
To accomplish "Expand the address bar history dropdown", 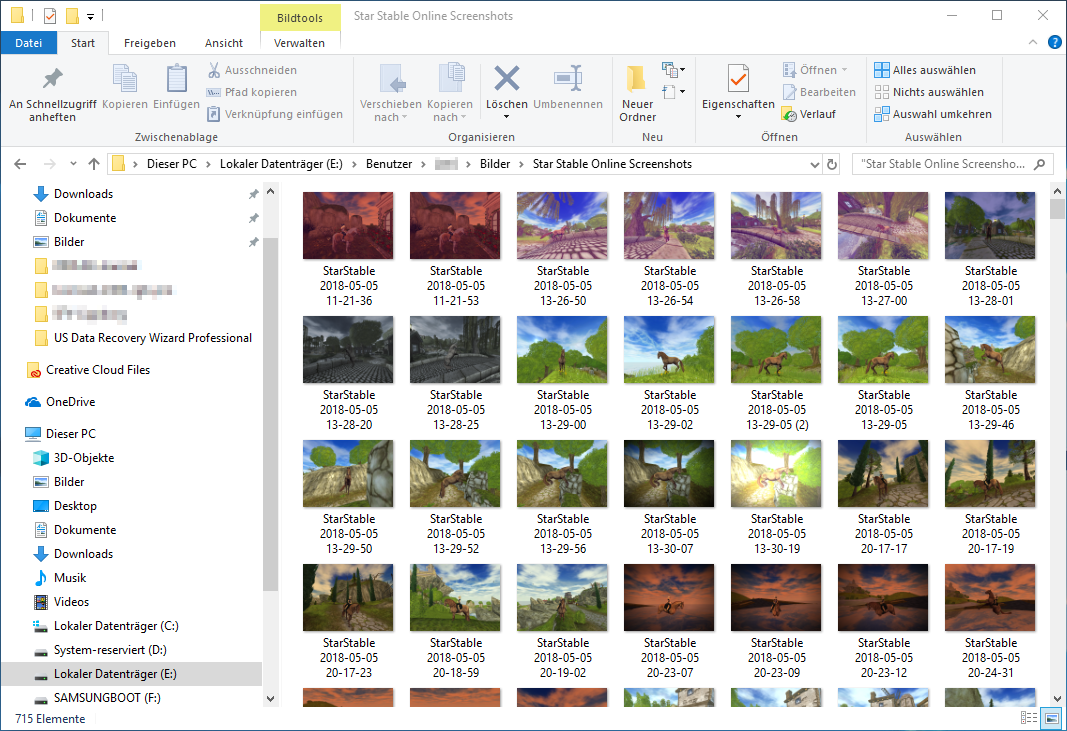I will tap(815, 164).
